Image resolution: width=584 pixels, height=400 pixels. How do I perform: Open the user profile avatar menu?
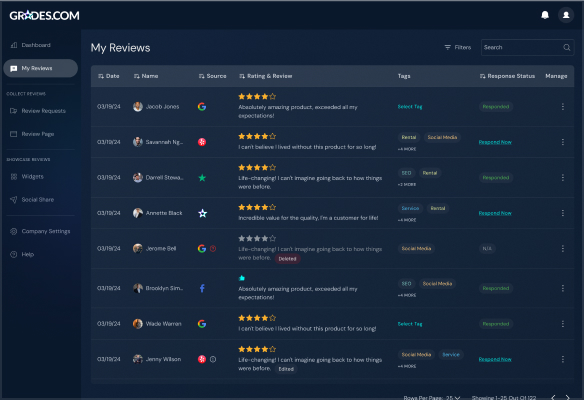pyautogui.click(x=566, y=15)
